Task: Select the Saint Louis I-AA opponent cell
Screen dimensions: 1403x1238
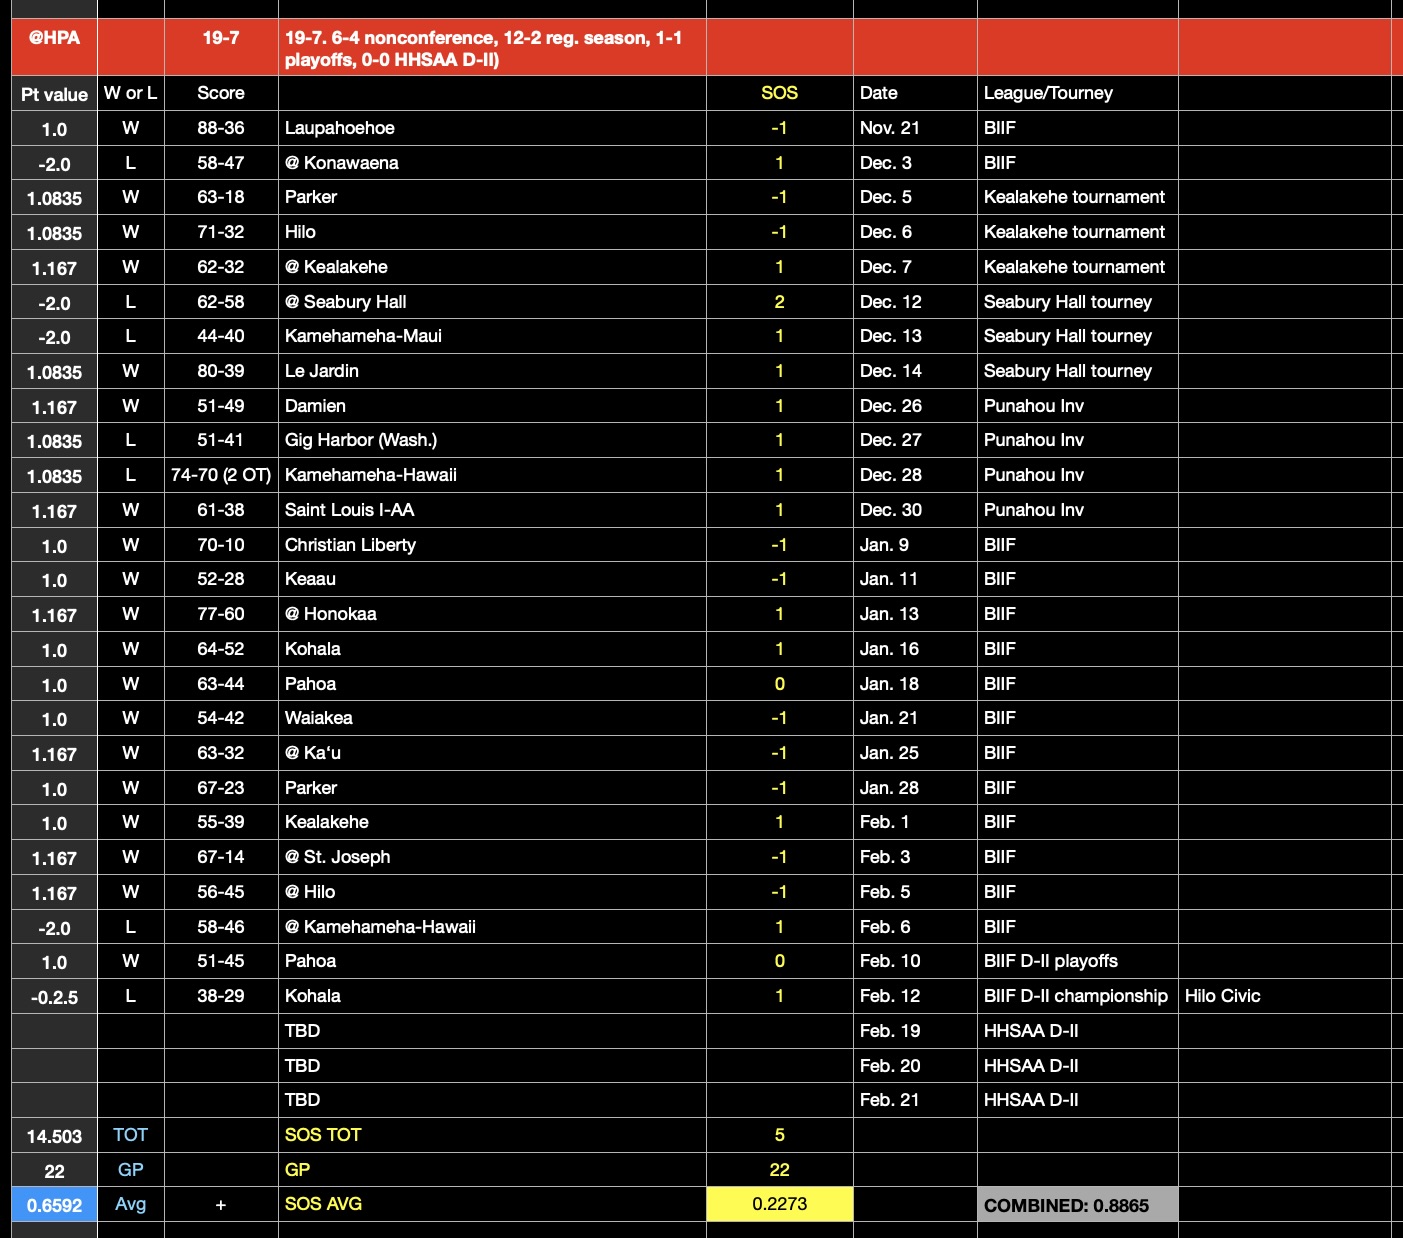Action: click(349, 510)
